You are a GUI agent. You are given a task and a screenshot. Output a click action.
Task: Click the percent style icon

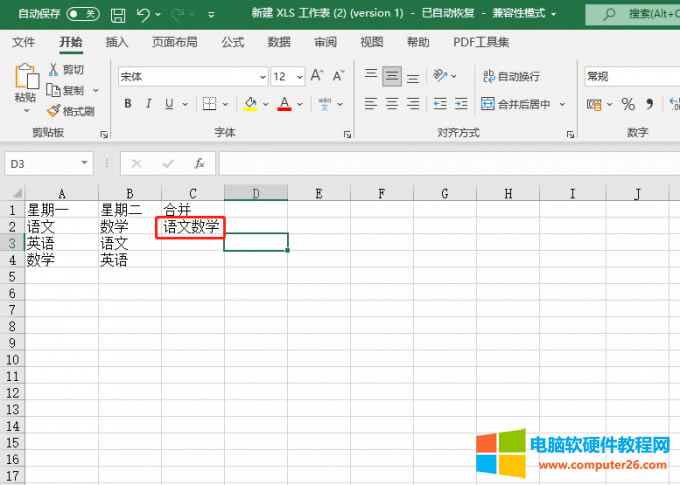pos(628,104)
